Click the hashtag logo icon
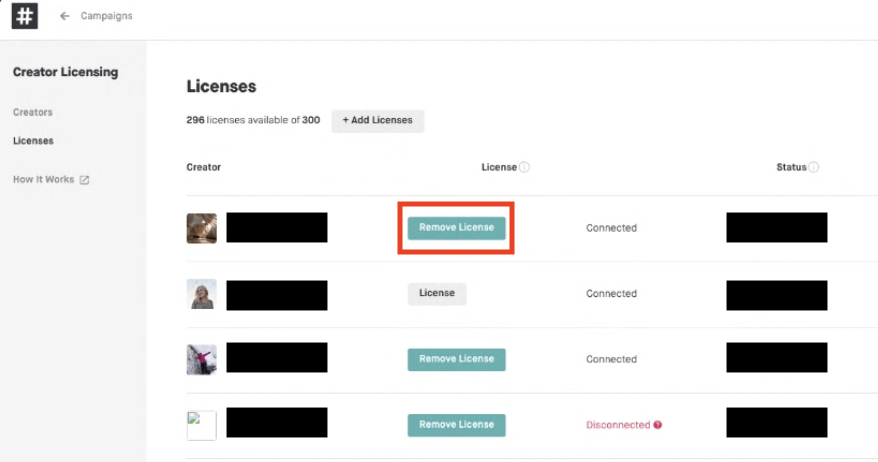 point(24,16)
